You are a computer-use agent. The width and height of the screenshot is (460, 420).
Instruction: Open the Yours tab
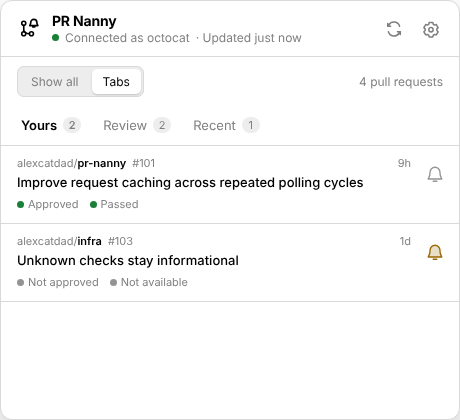tap(51, 125)
